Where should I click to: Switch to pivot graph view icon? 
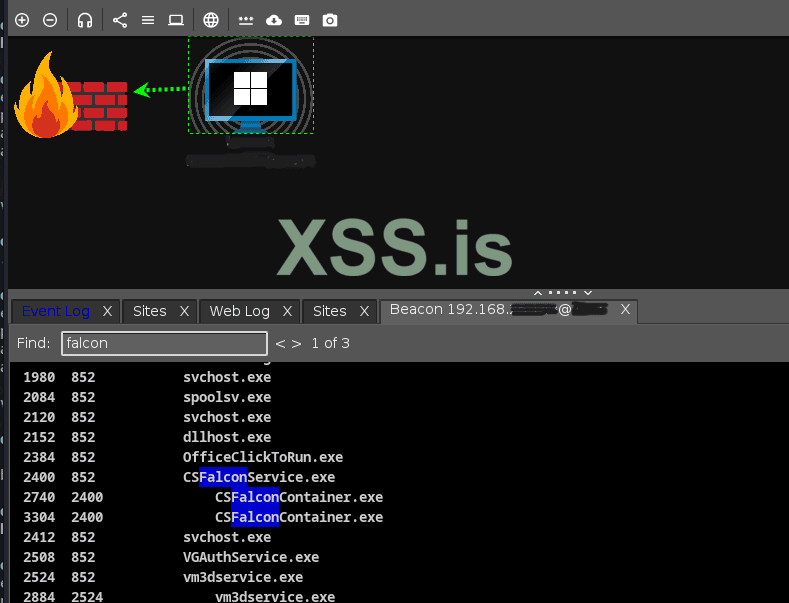point(120,20)
